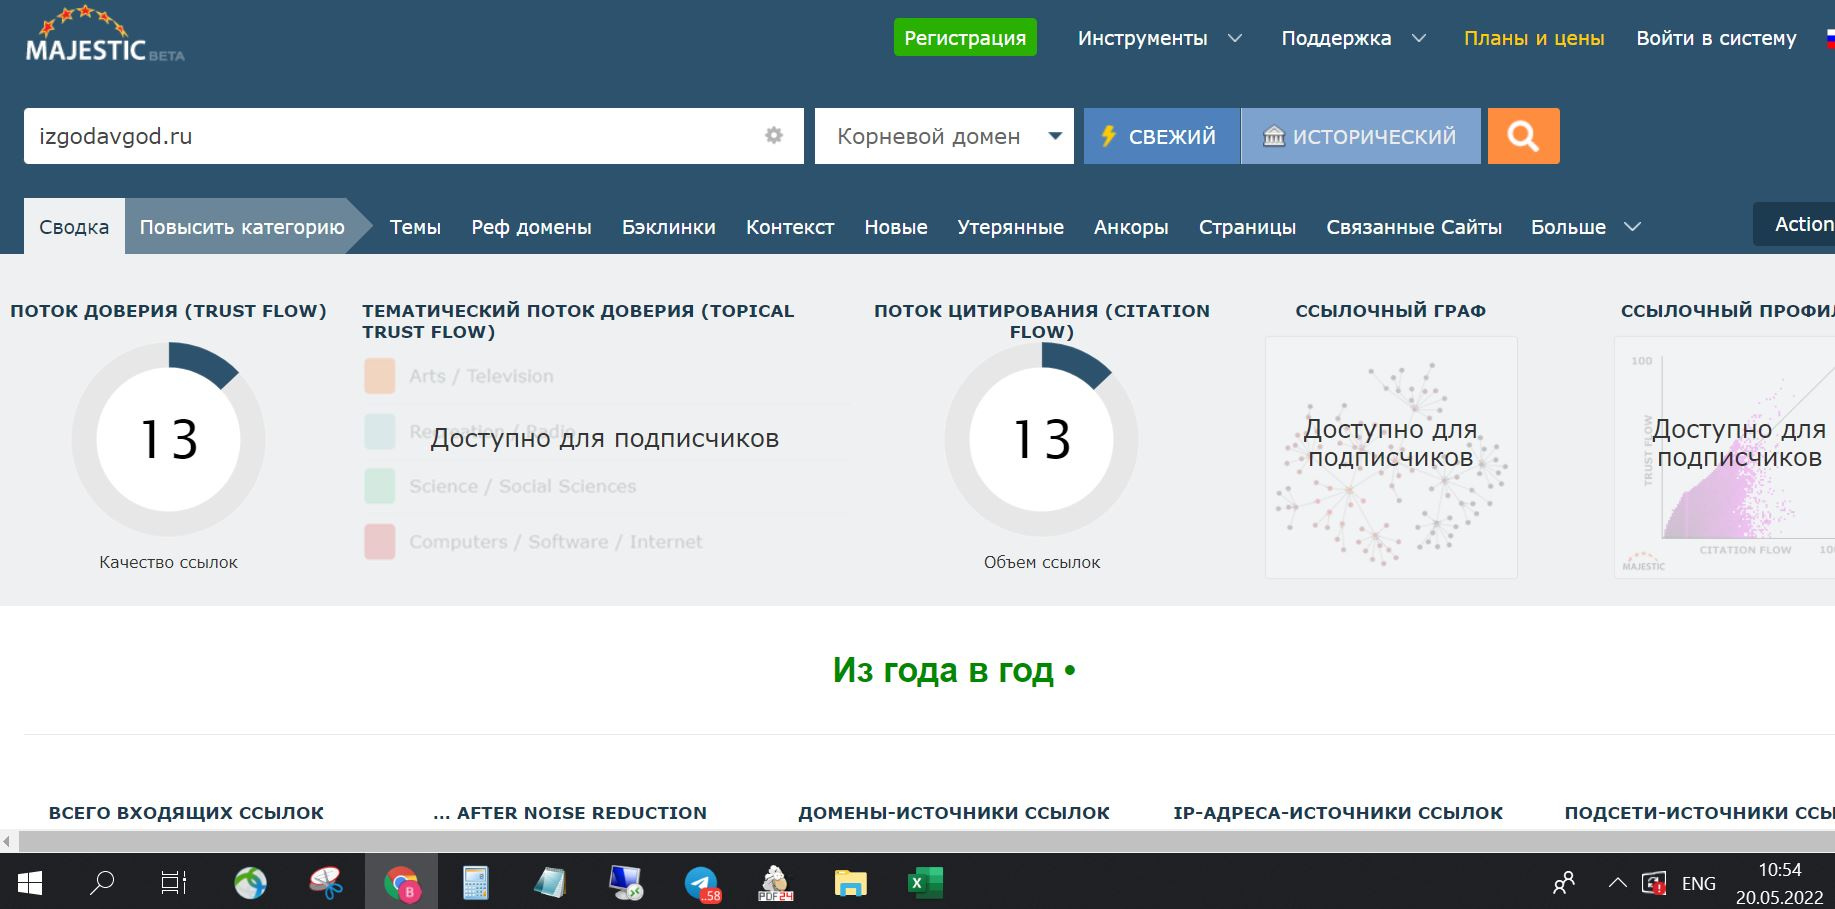Expand the Поддержка menu
The width and height of the screenshot is (1835, 909).
tap(1354, 38)
